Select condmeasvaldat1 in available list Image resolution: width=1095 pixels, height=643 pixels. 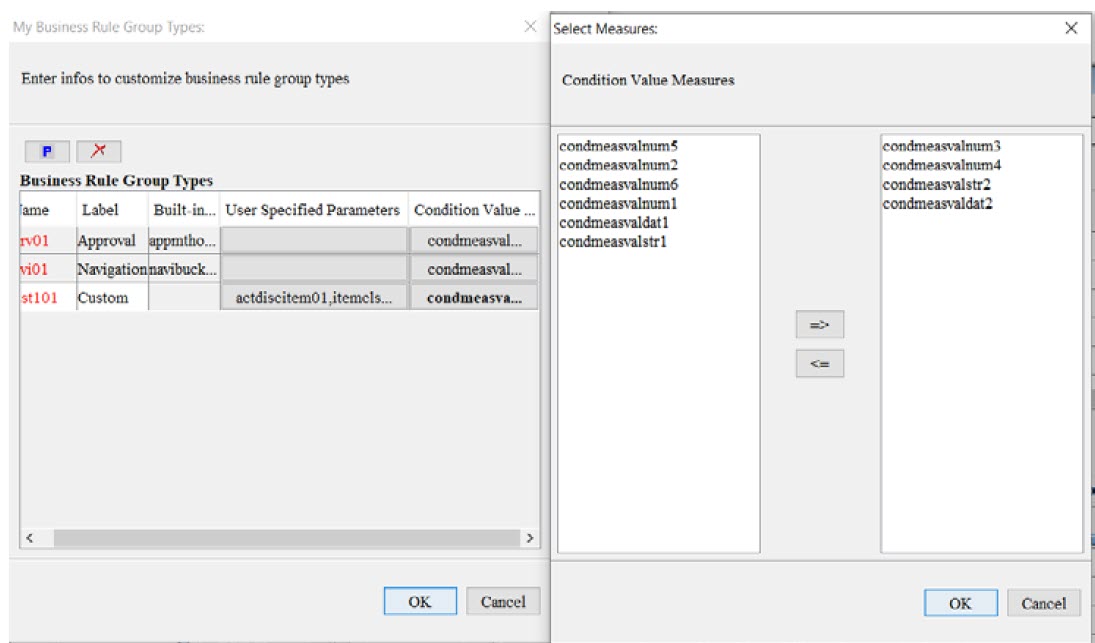point(614,223)
